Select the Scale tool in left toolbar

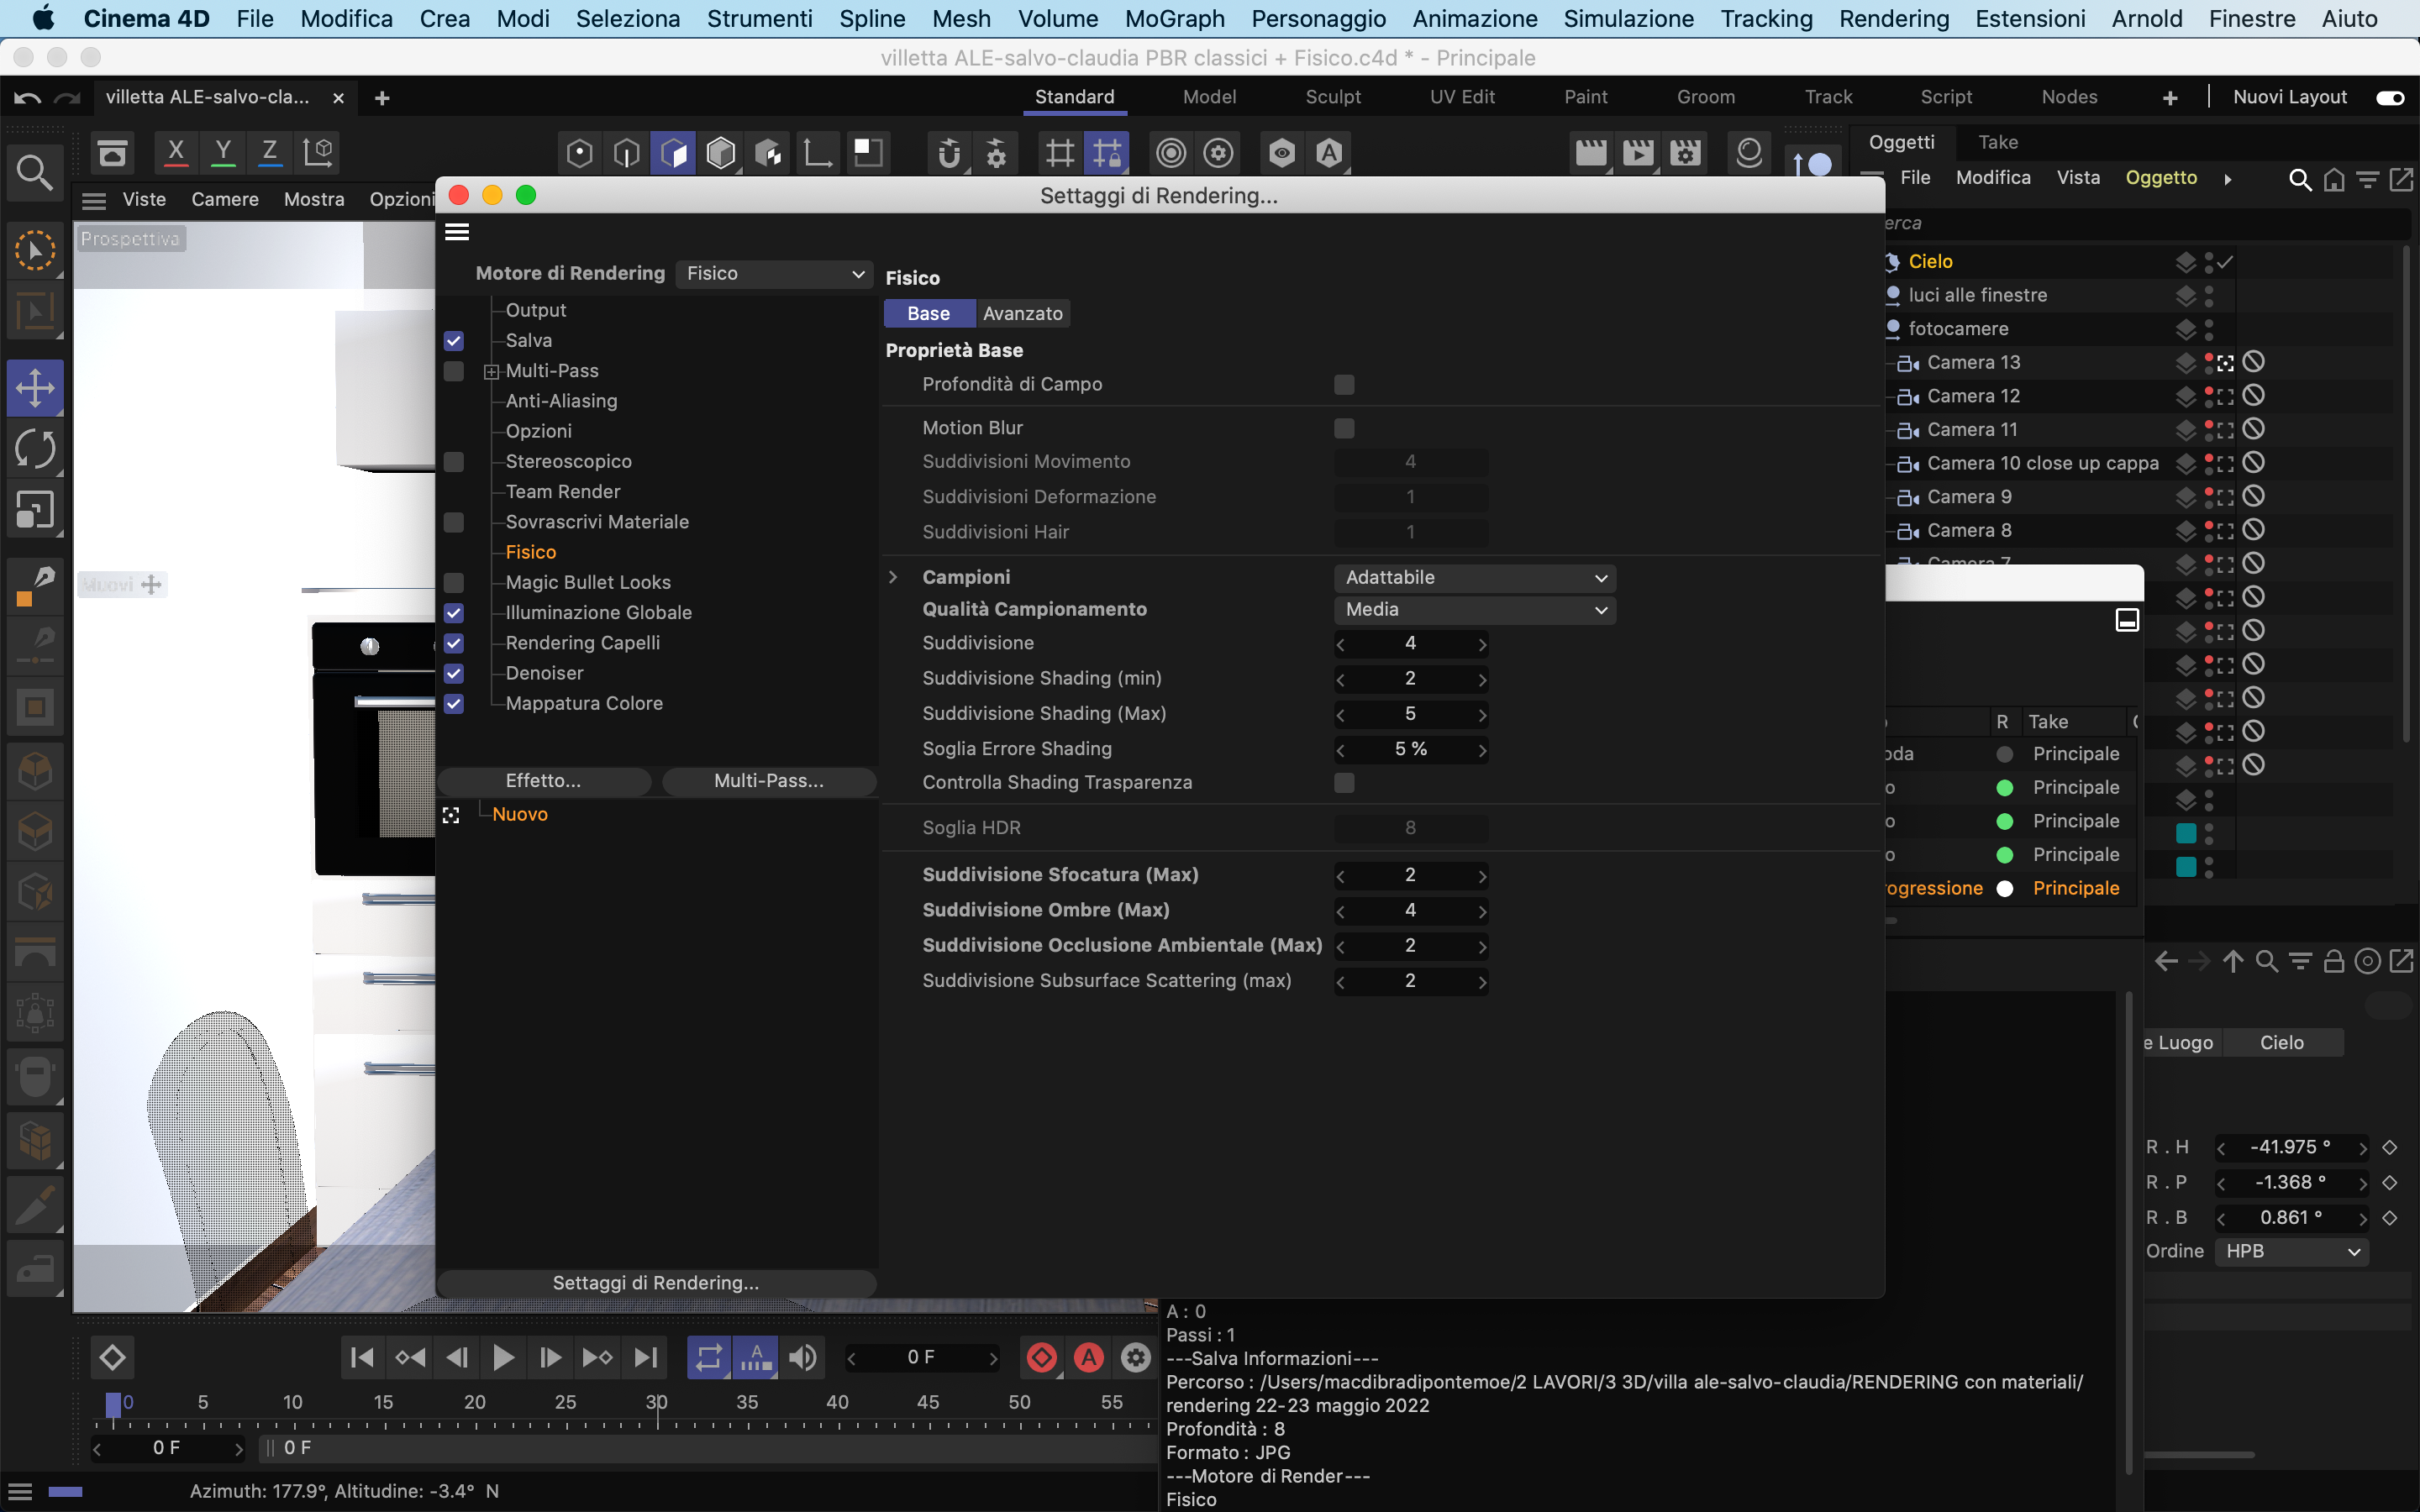tap(35, 510)
